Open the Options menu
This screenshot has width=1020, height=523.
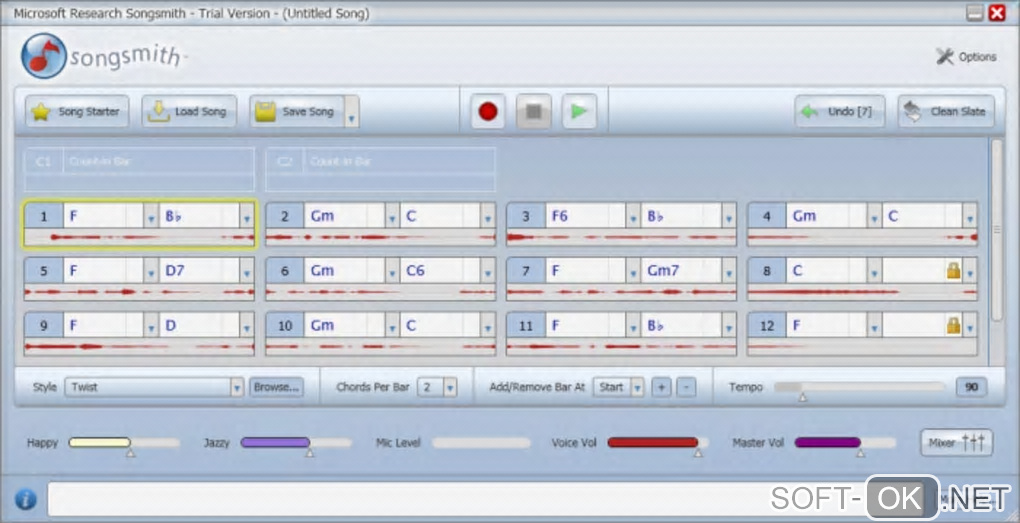coord(966,57)
